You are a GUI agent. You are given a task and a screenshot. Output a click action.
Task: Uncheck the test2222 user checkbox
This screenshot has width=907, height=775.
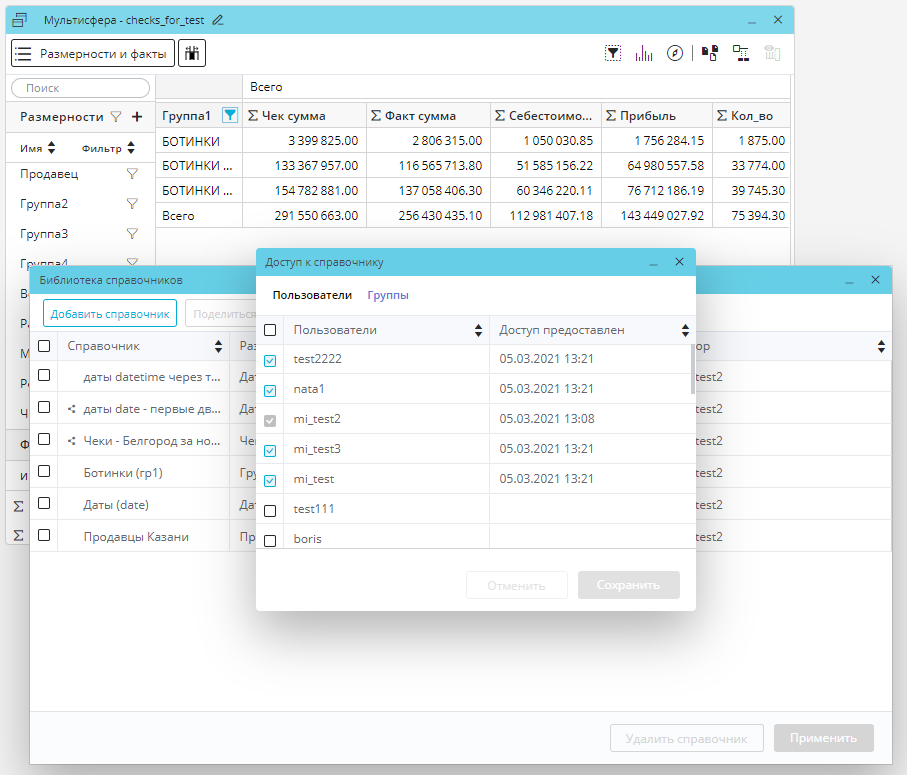pos(270,361)
